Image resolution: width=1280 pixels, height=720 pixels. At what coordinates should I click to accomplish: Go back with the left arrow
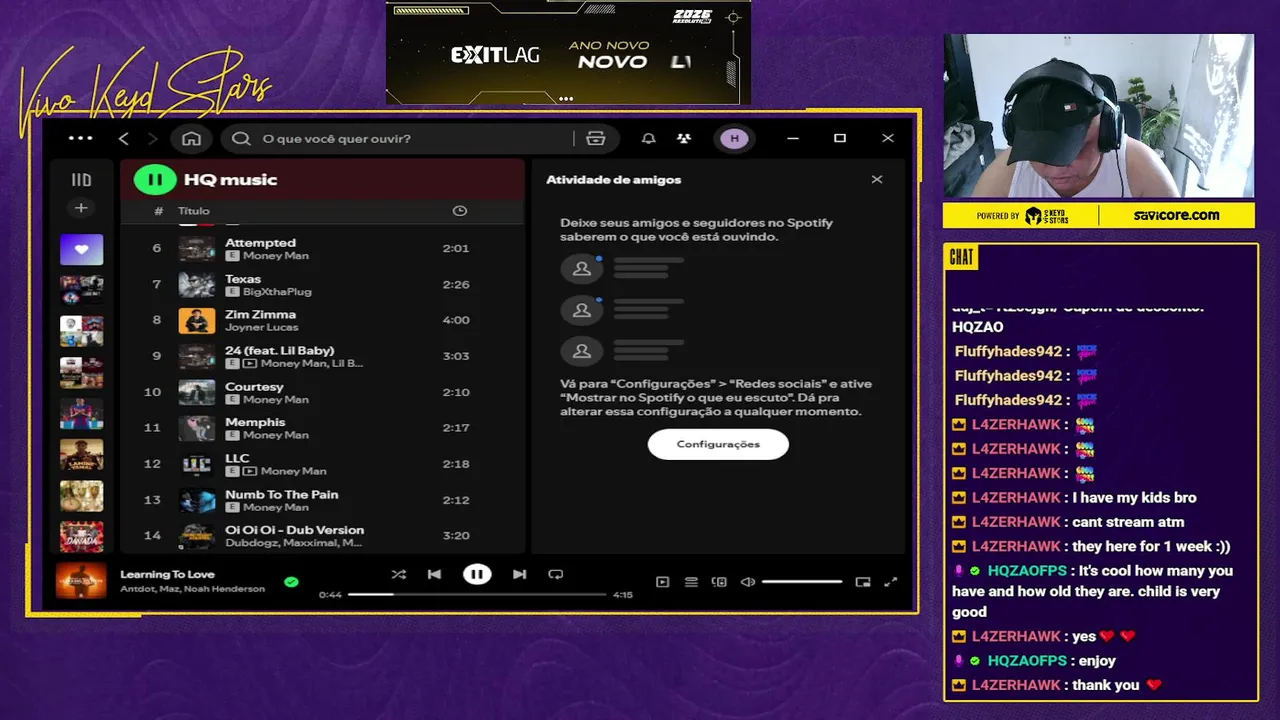(x=124, y=138)
